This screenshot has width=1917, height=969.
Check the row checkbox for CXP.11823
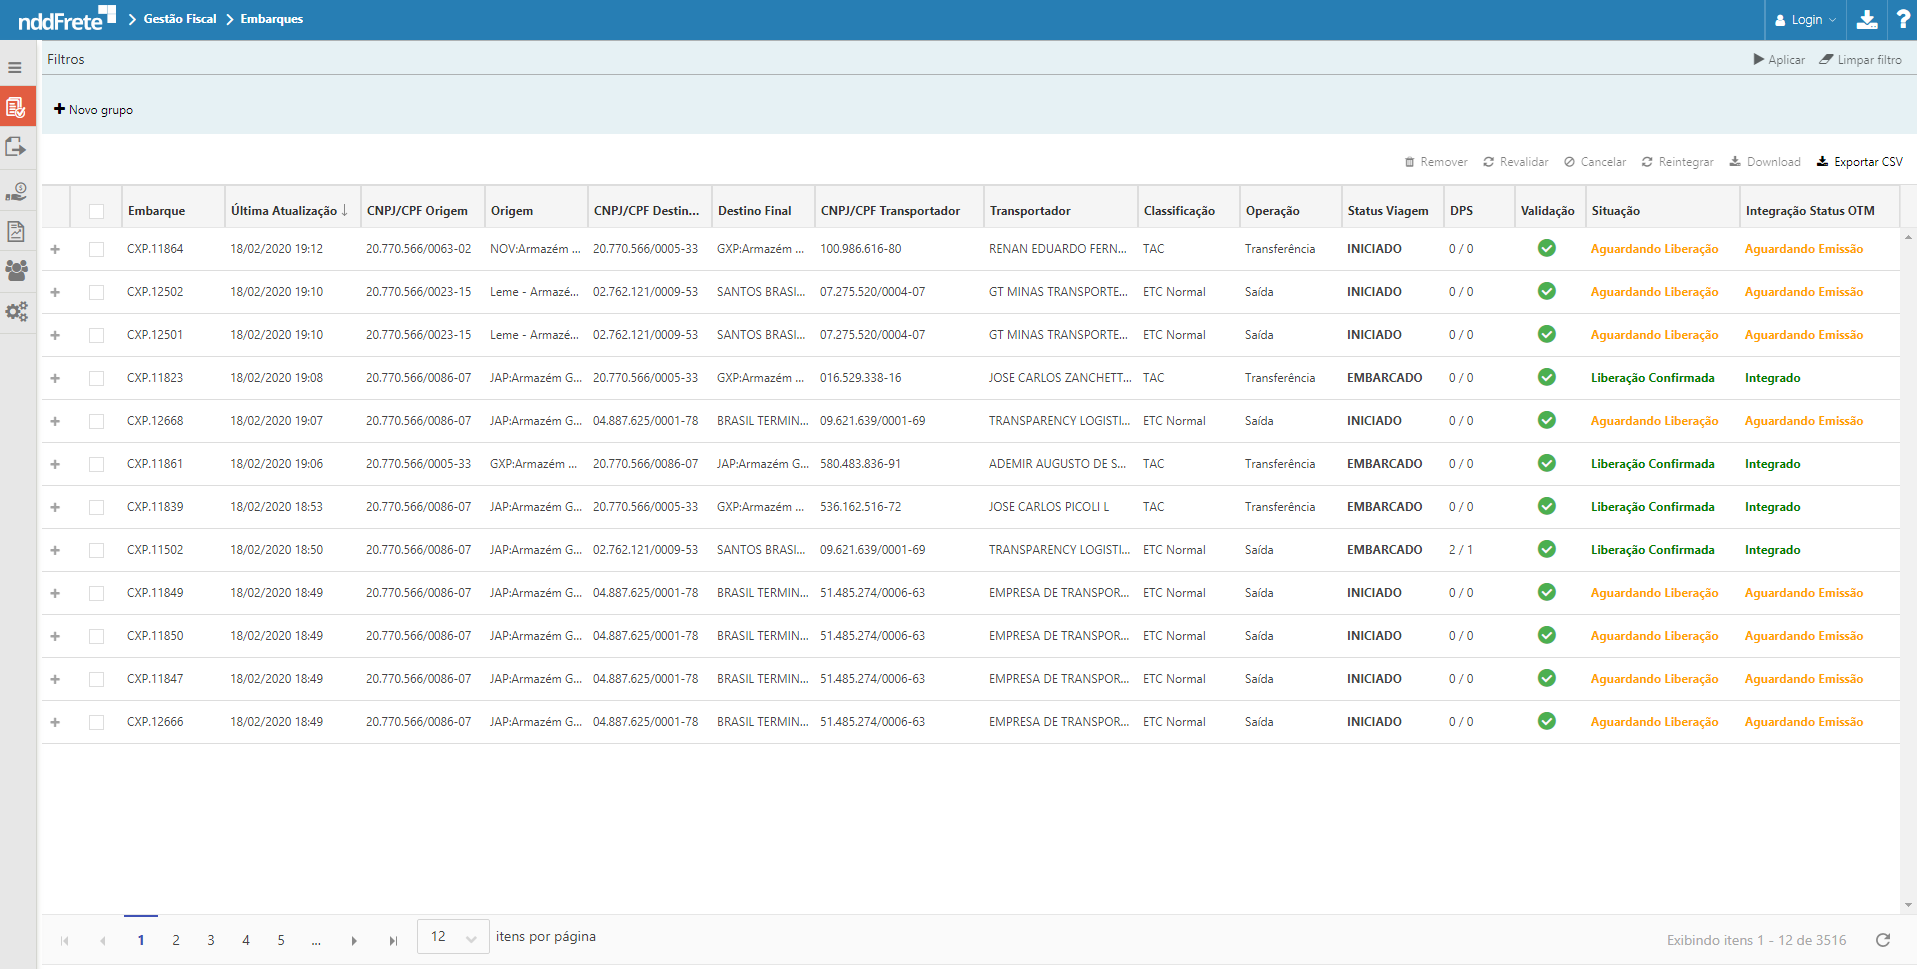96,378
